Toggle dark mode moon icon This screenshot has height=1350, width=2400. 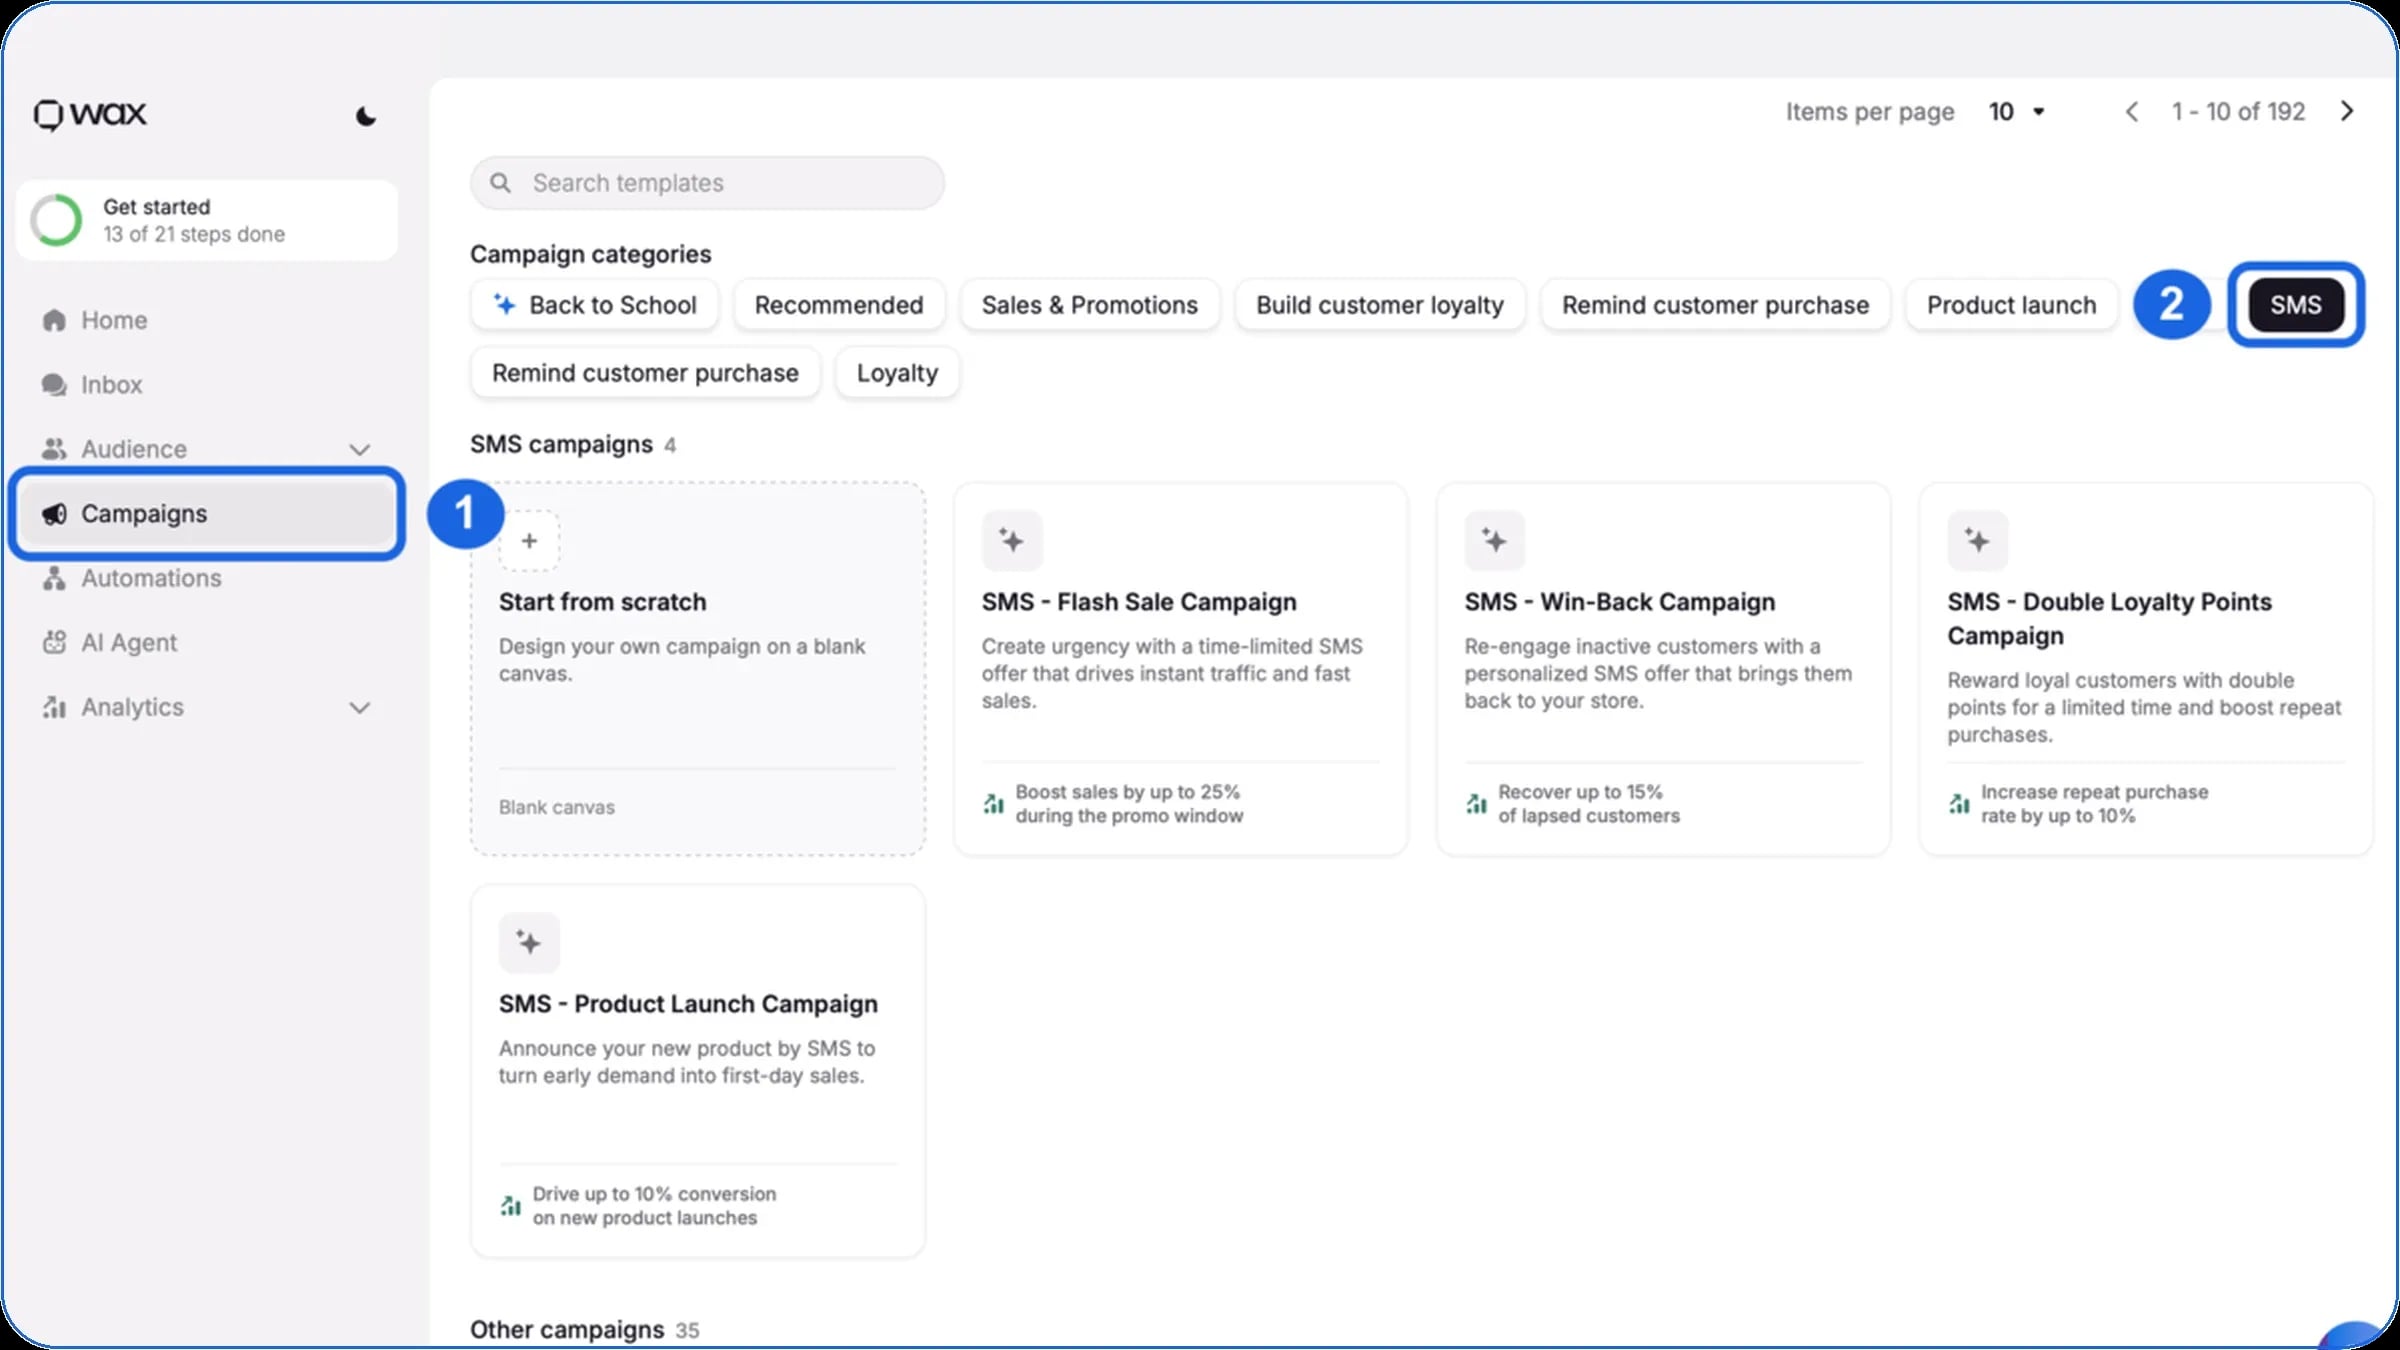point(366,116)
